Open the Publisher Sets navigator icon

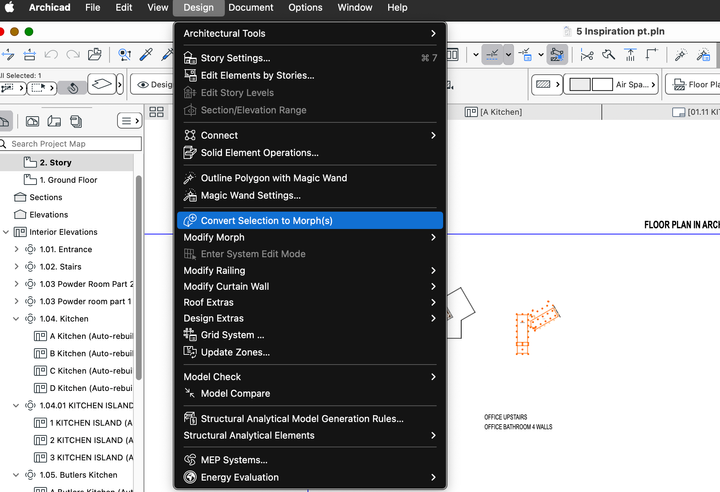pyautogui.click(x=76, y=121)
